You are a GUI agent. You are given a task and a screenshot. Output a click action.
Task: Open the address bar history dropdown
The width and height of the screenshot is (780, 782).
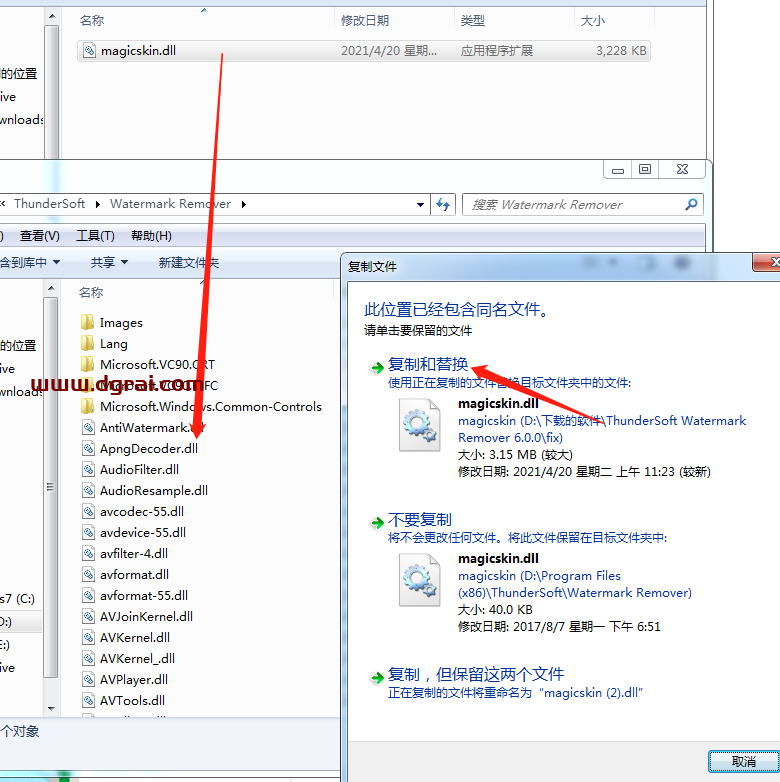[420, 204]
